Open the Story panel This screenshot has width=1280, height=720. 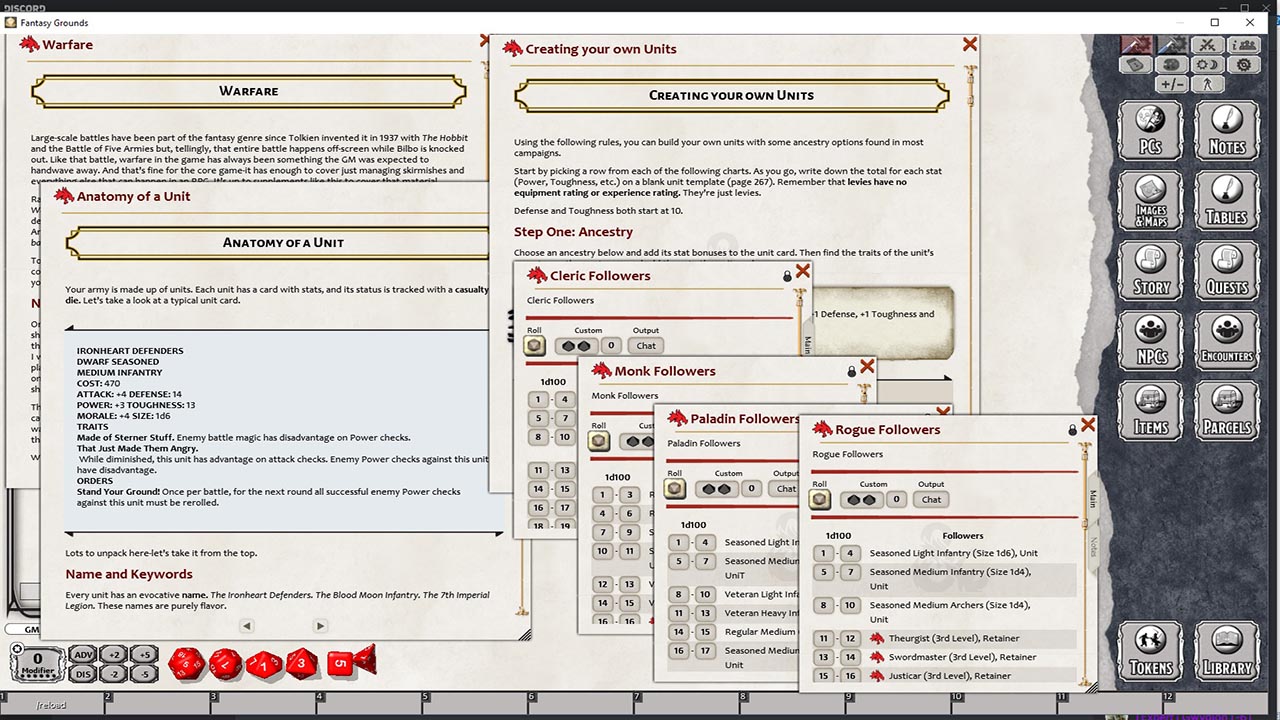pos(1150,271)
